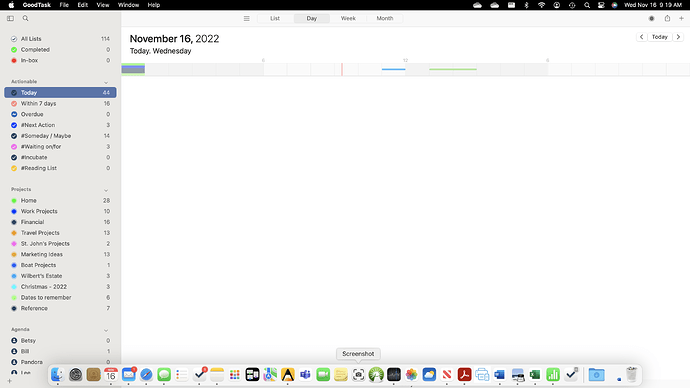Collapse the Actionable section chevron
The image size is (690, 388).
coord(106,82)
